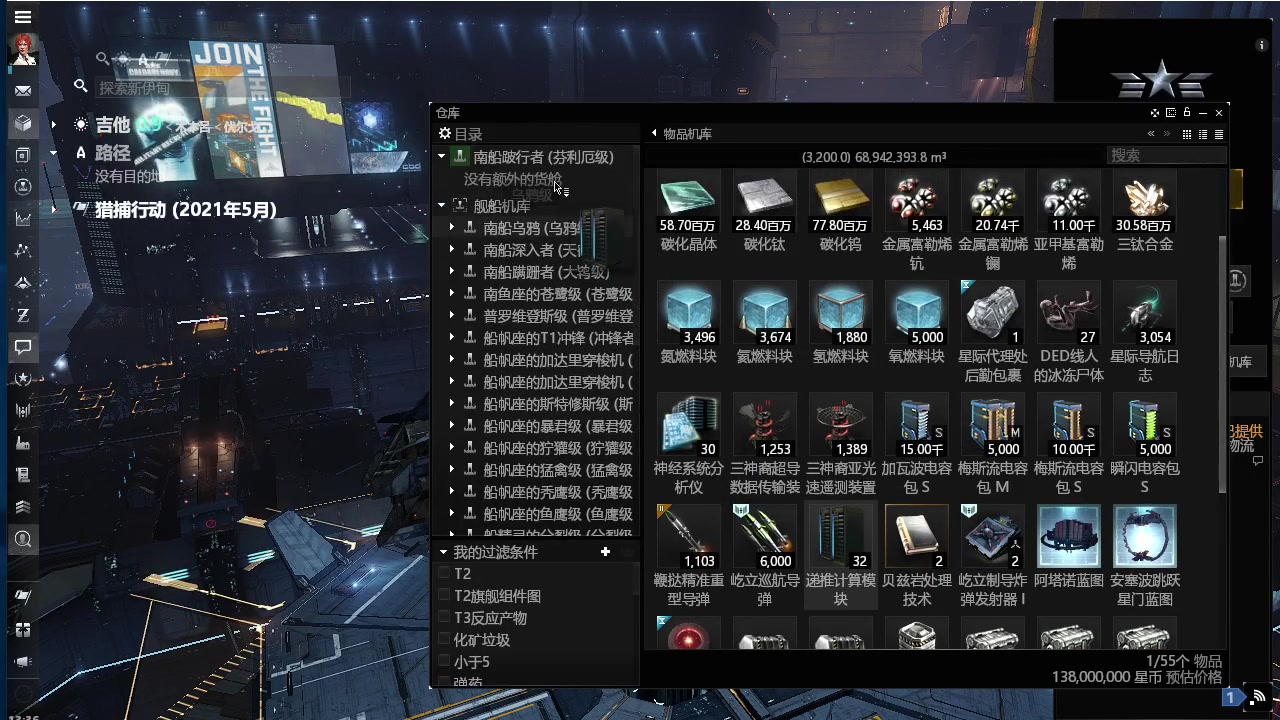Enable the 化矿垃圾 filter checkbox
This screenshot has height=720, width=1280.
[444, 640]
